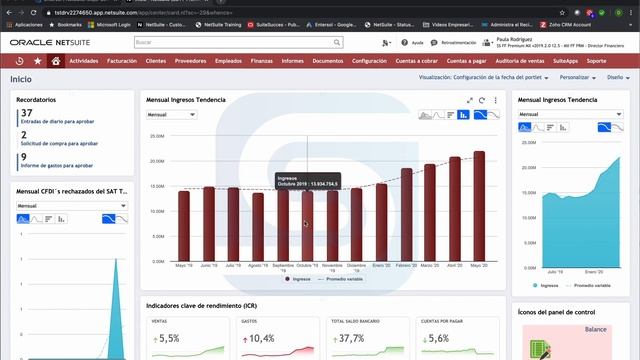640x360 pixels.
Task: Open the recent records clock icon
Action: point(19,61)
